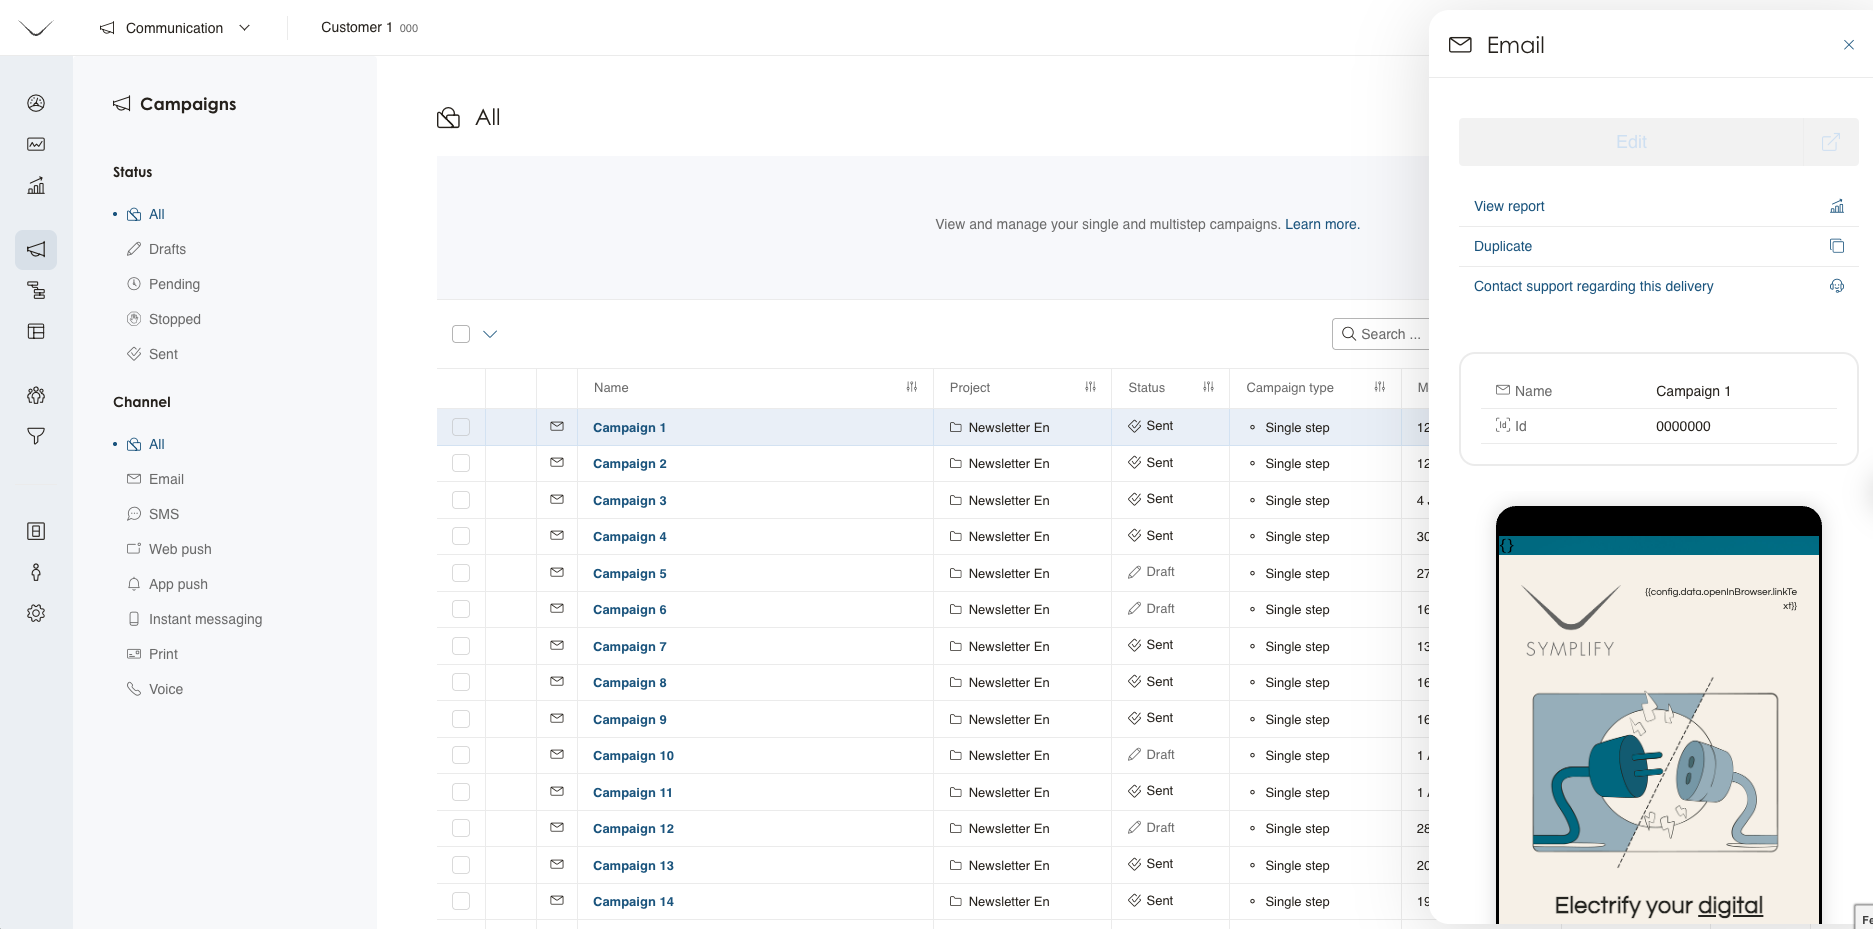Select the SMS channel filter

[164, 514]
